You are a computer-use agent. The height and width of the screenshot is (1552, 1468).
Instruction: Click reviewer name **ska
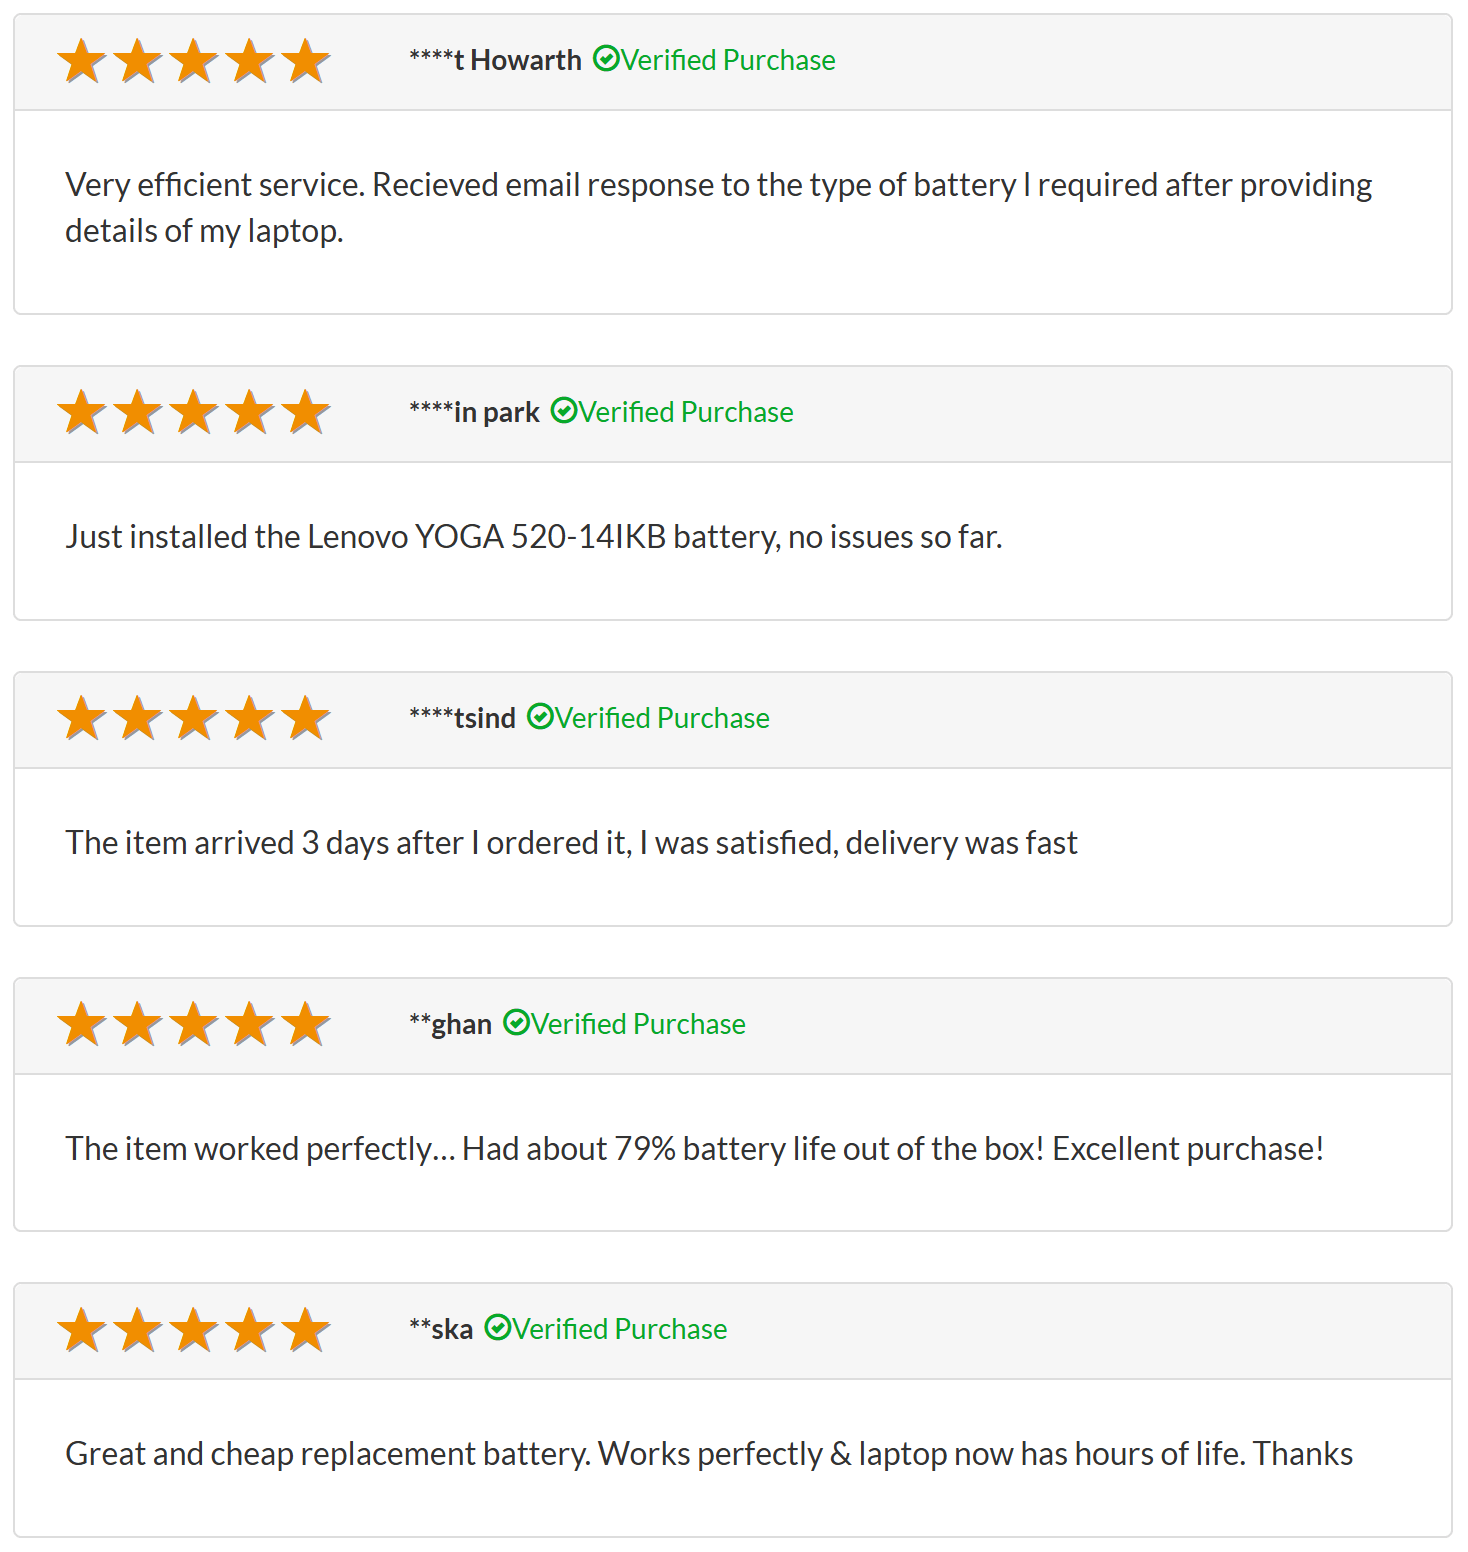[441, 1329]
